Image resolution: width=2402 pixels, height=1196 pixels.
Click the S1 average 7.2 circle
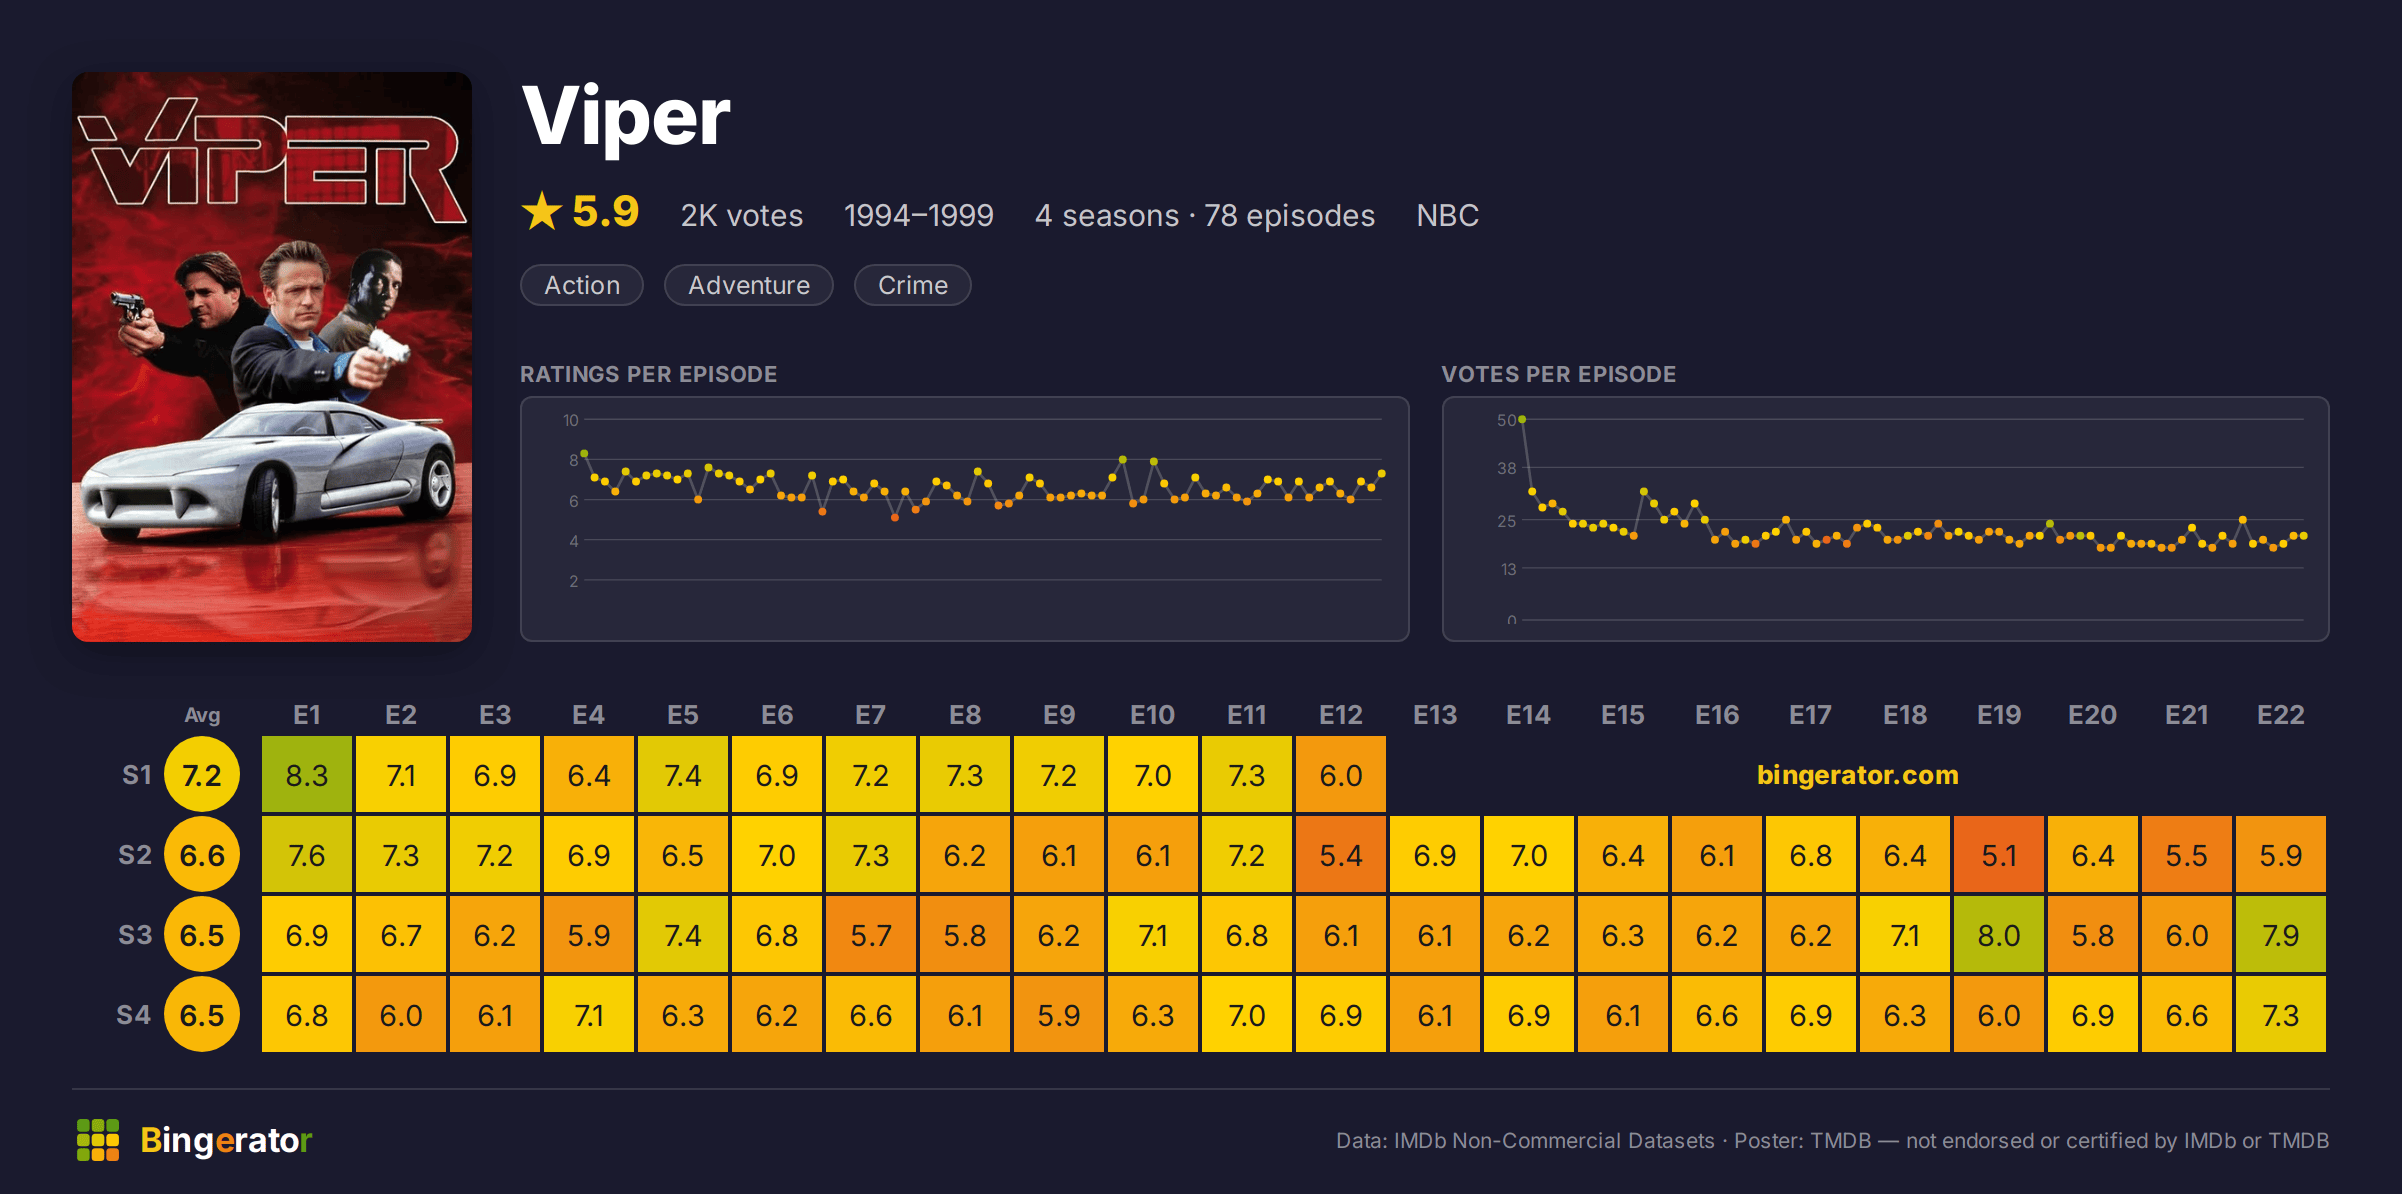click(202, 775)
